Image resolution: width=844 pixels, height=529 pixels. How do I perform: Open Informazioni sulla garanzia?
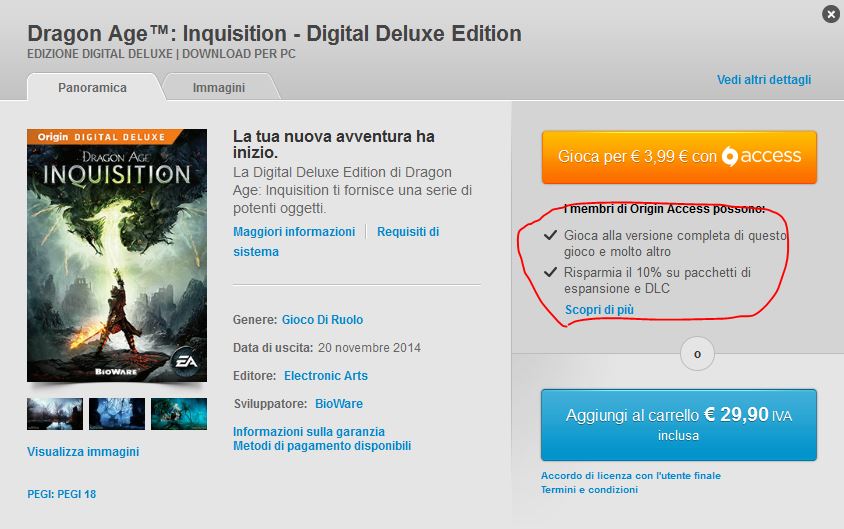pyautogui.click(x=309, y=432)
